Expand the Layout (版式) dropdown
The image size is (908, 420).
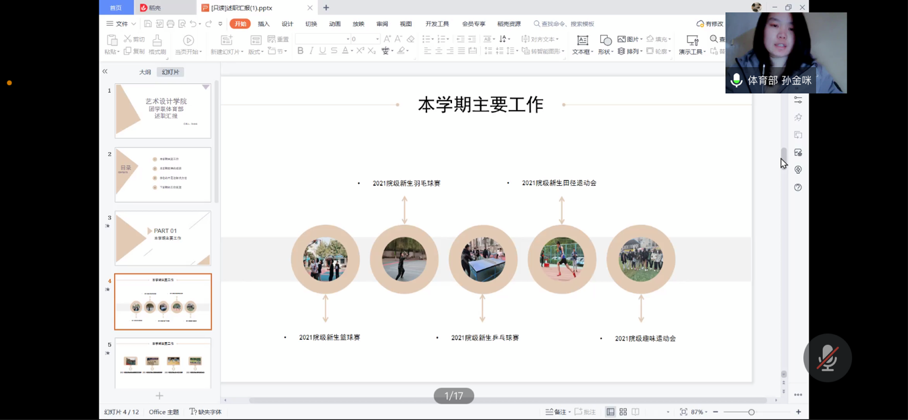point(255,52)
